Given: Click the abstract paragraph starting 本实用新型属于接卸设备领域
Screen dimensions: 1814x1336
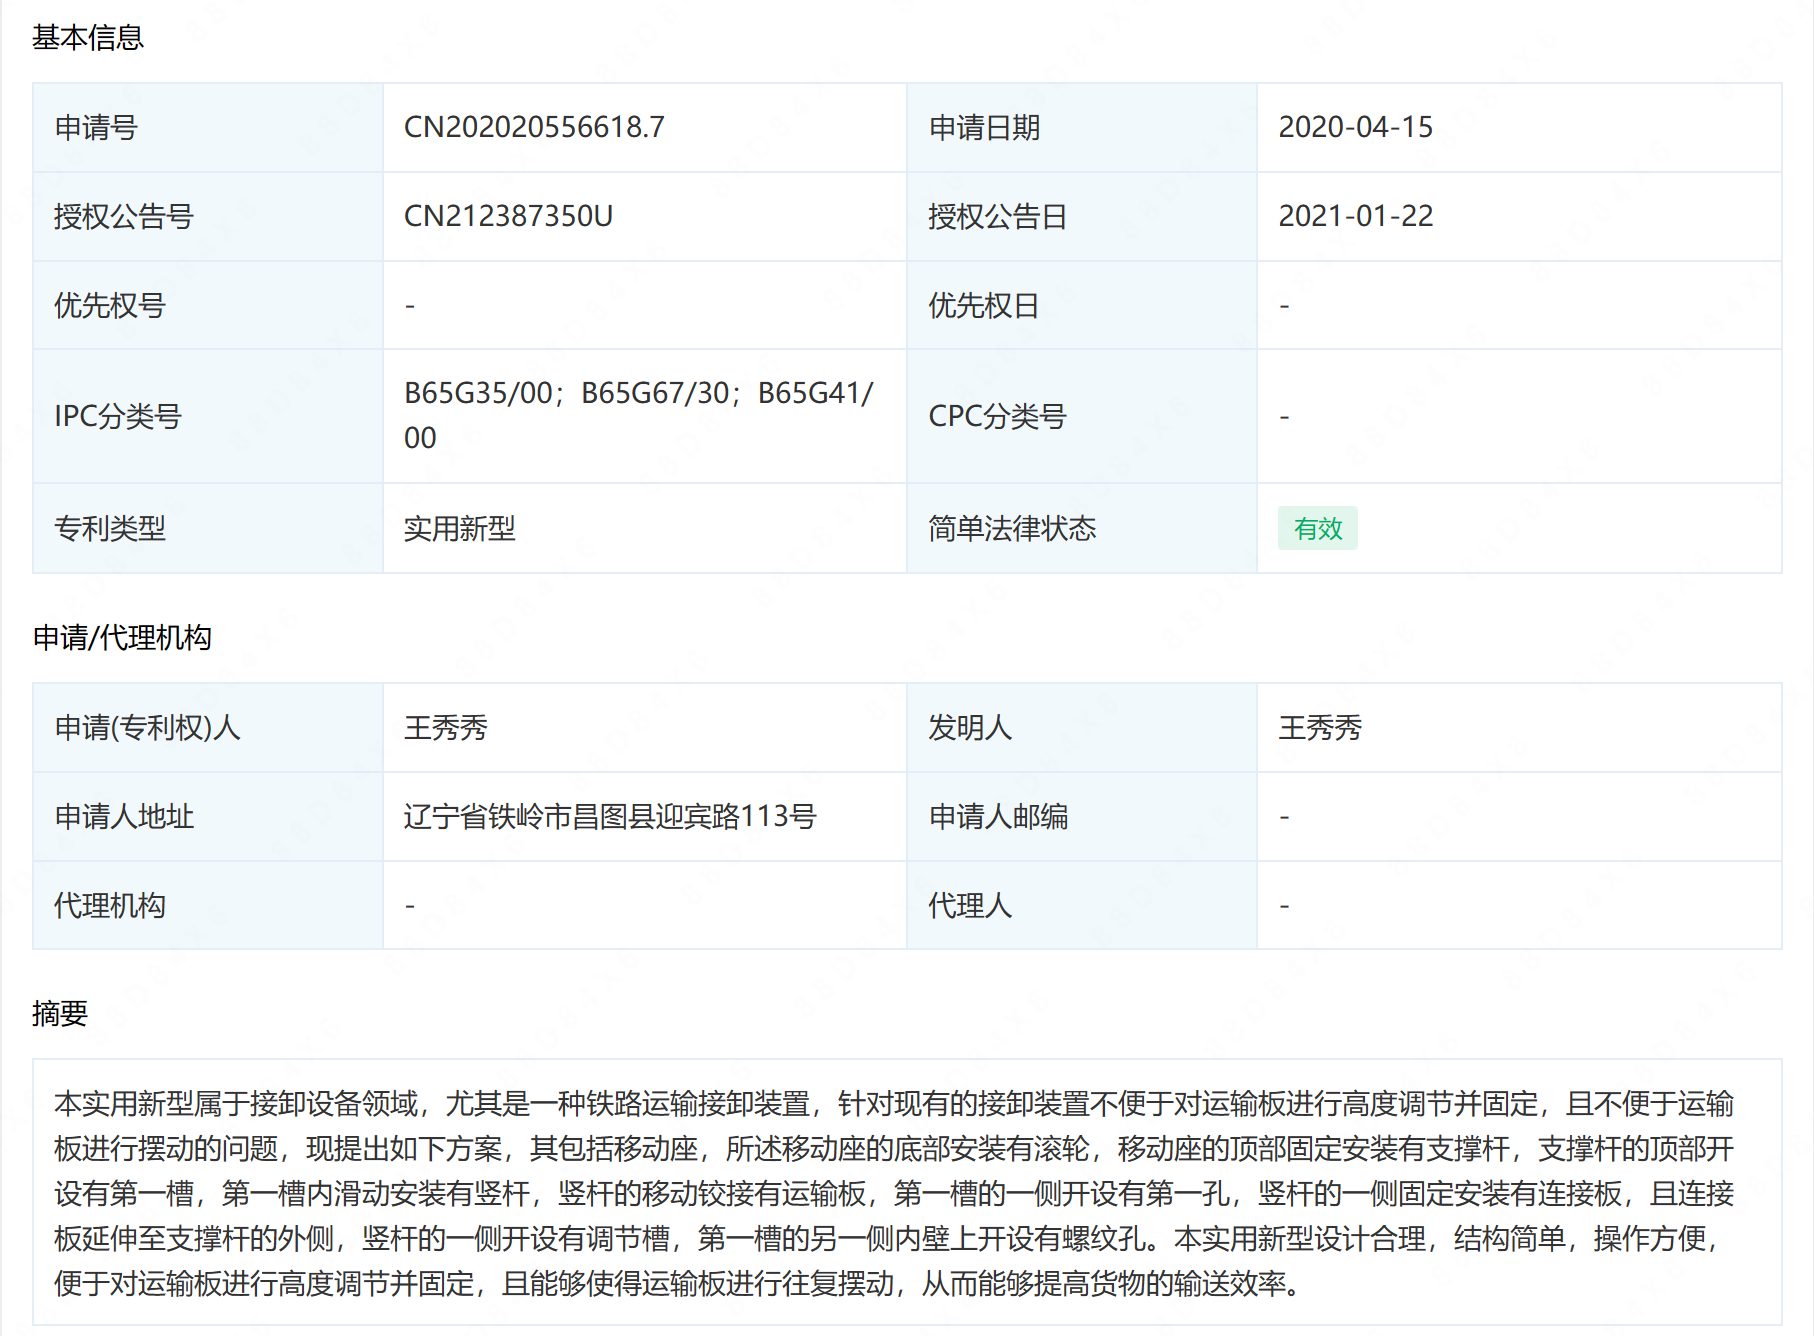Looking at the screenshot, I should coord(895,1193).
